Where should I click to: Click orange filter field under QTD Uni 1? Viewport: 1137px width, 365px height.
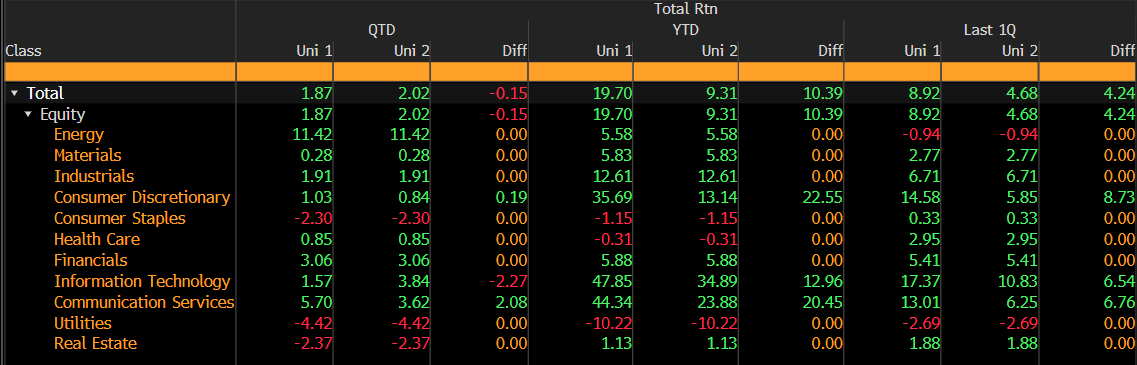tap(285, 72)
